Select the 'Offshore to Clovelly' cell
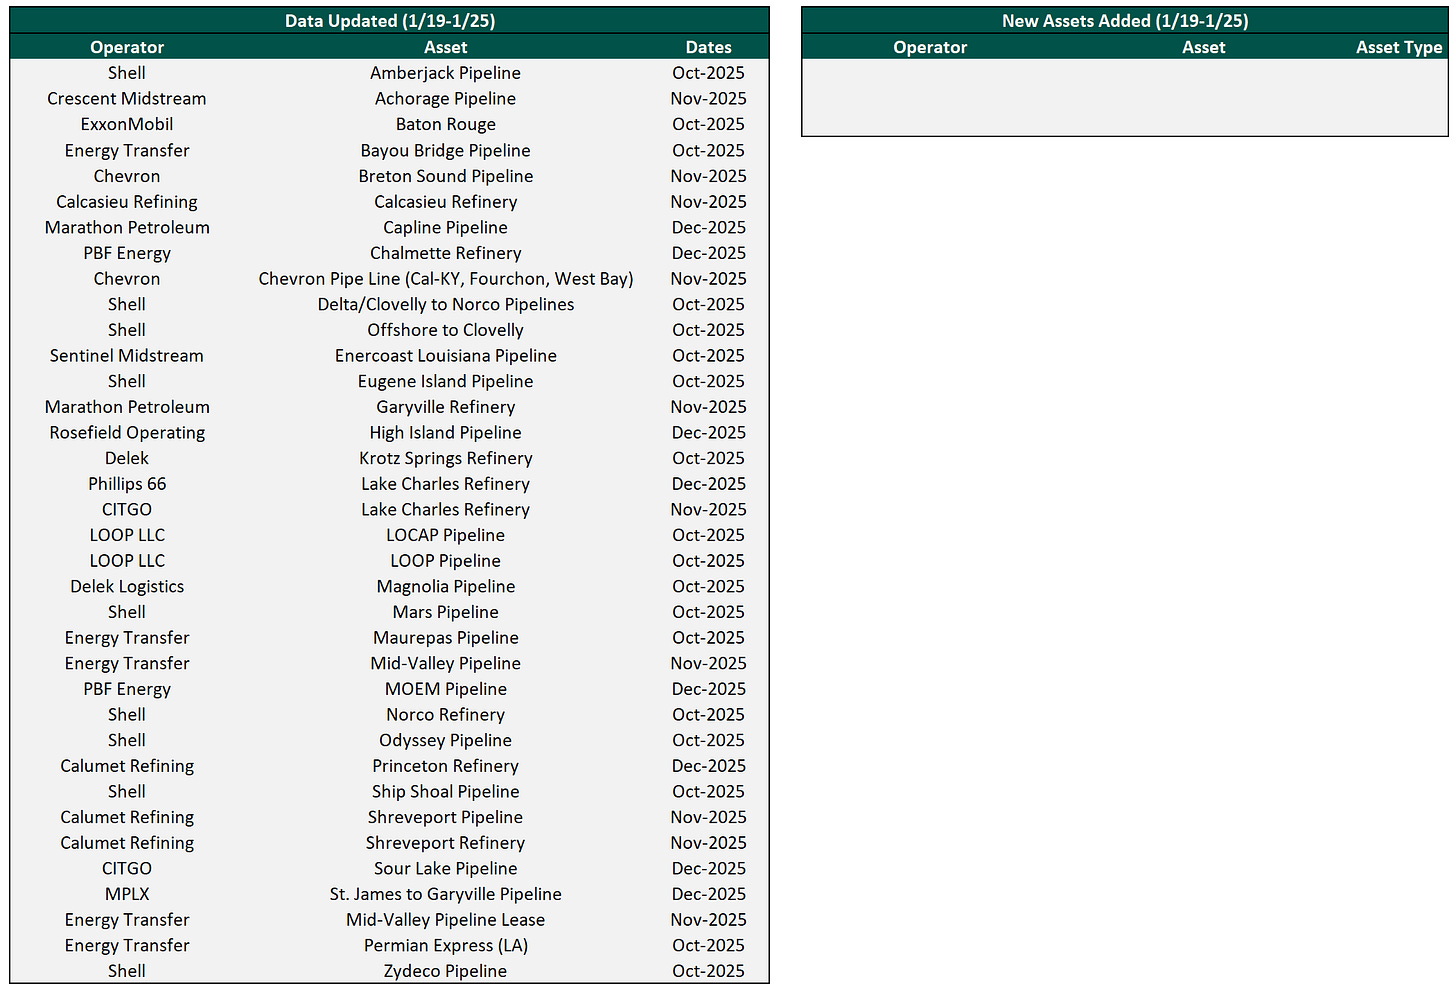Screen dimensions: 1456x990 coord(445,330)
